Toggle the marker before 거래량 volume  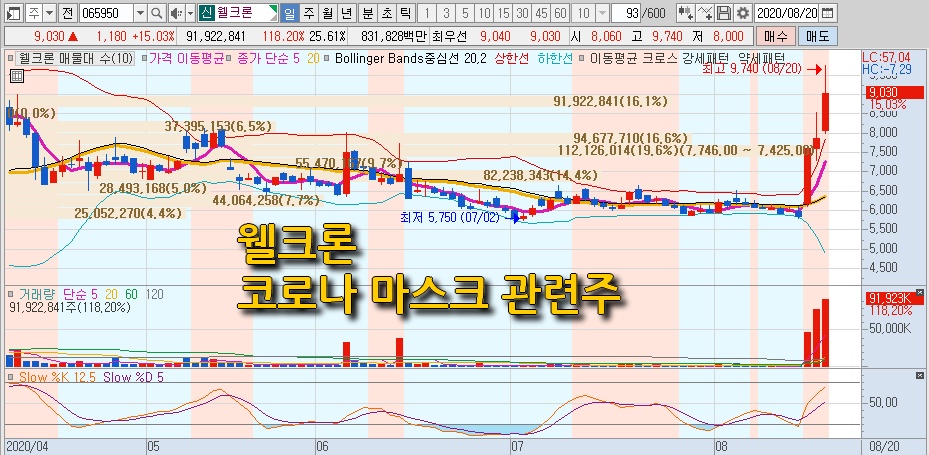click(11, 294)
